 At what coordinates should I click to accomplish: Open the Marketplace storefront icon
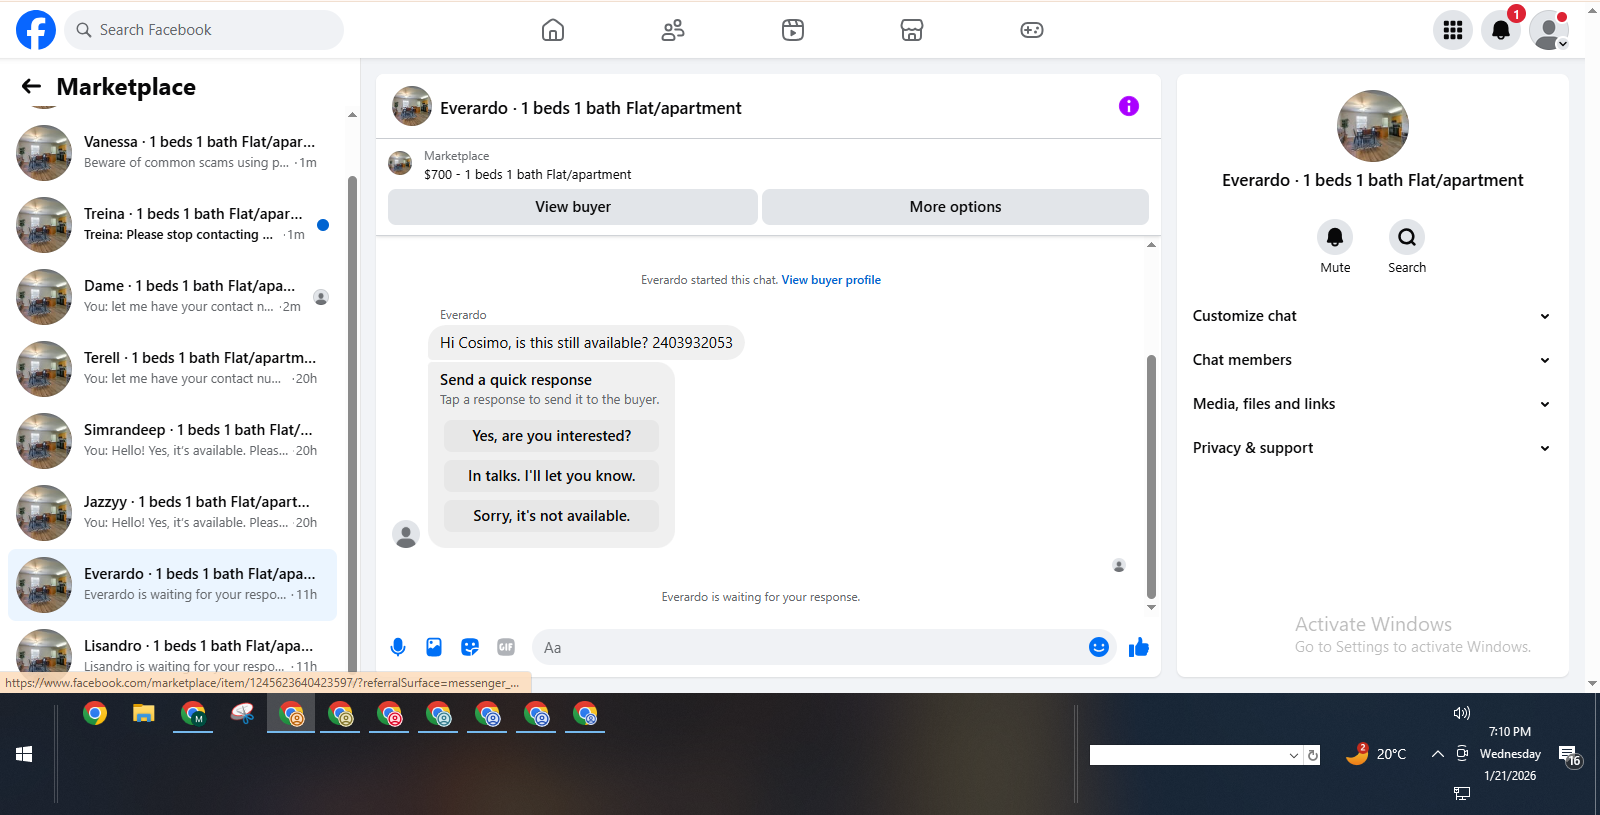click(x=912, y=30)
